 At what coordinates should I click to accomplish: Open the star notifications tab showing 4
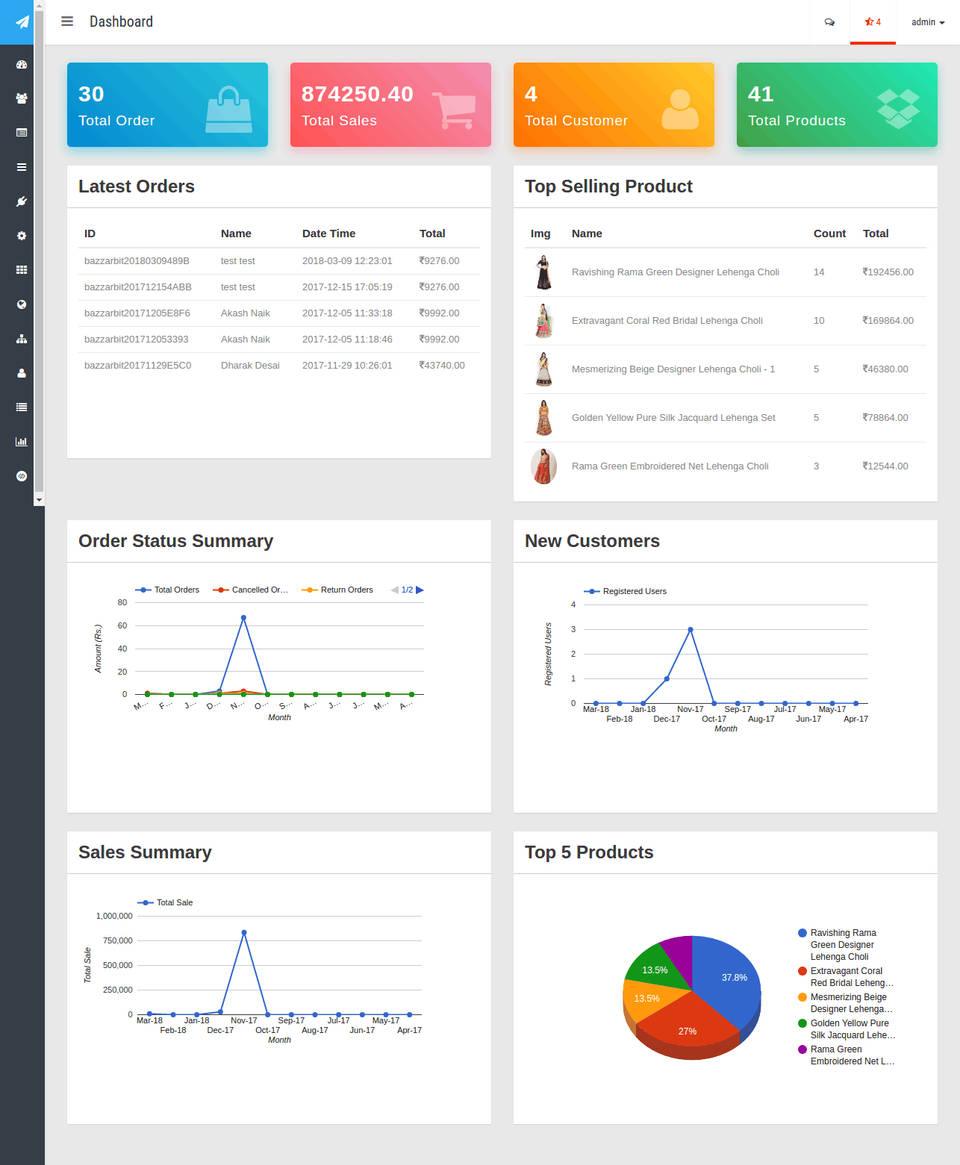tap(872, 22)
